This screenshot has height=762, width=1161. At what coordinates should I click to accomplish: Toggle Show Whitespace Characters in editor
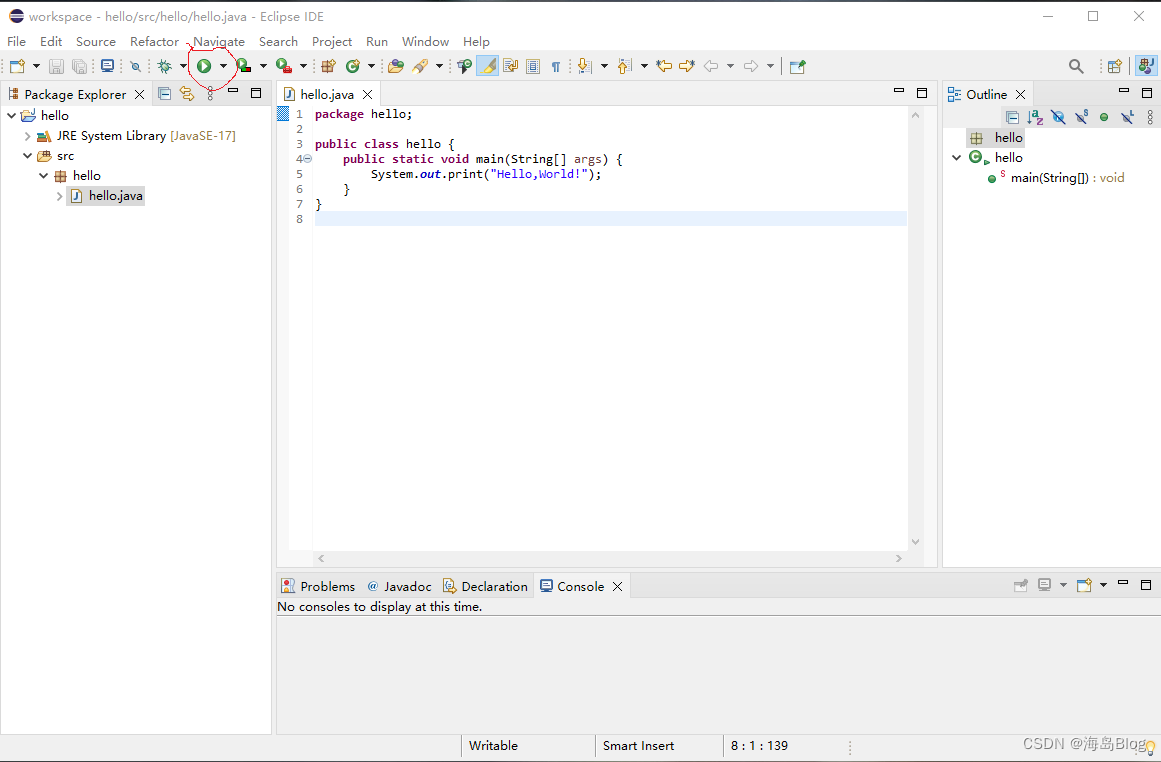point(556,66)
